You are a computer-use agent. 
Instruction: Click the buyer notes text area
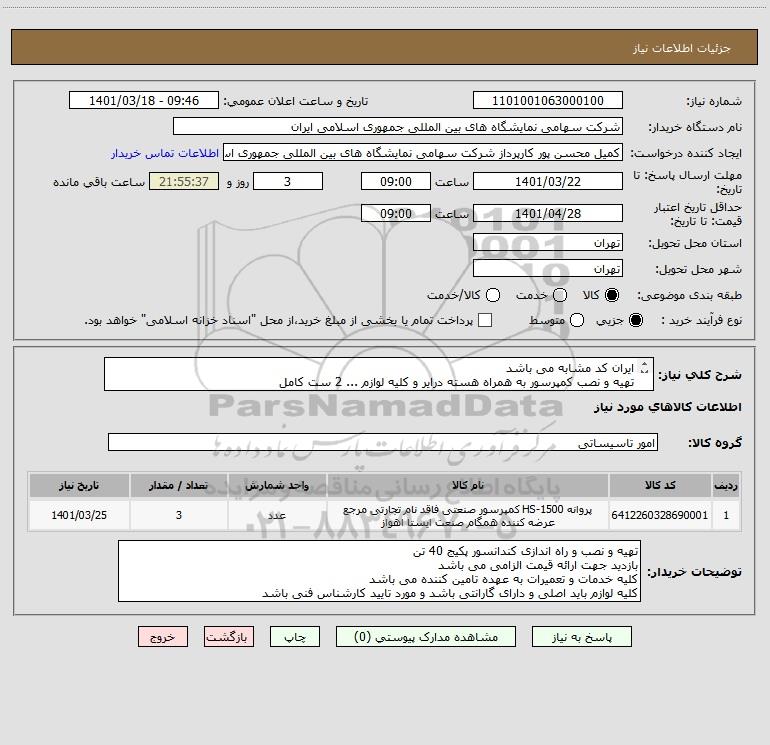tap(379, 571)
